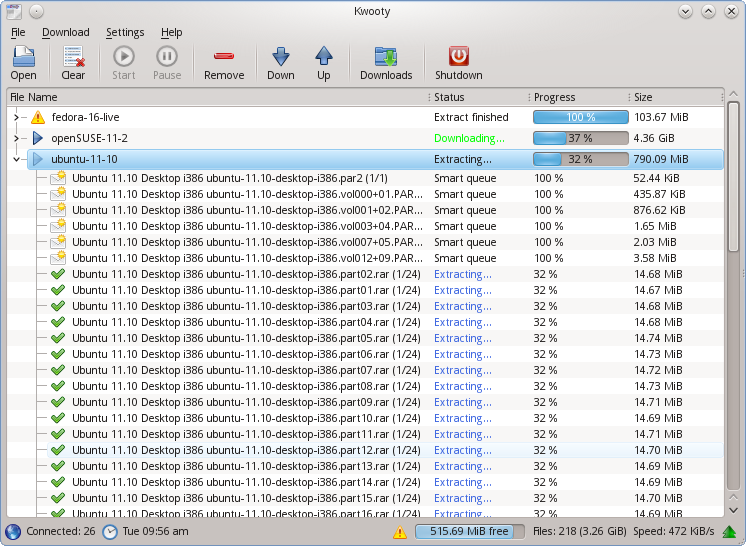This screenshot has width=746, height=546.
Task: Click 'Speed: 472 KiB/s' in status bar
Action: click(x=673, y=531)
